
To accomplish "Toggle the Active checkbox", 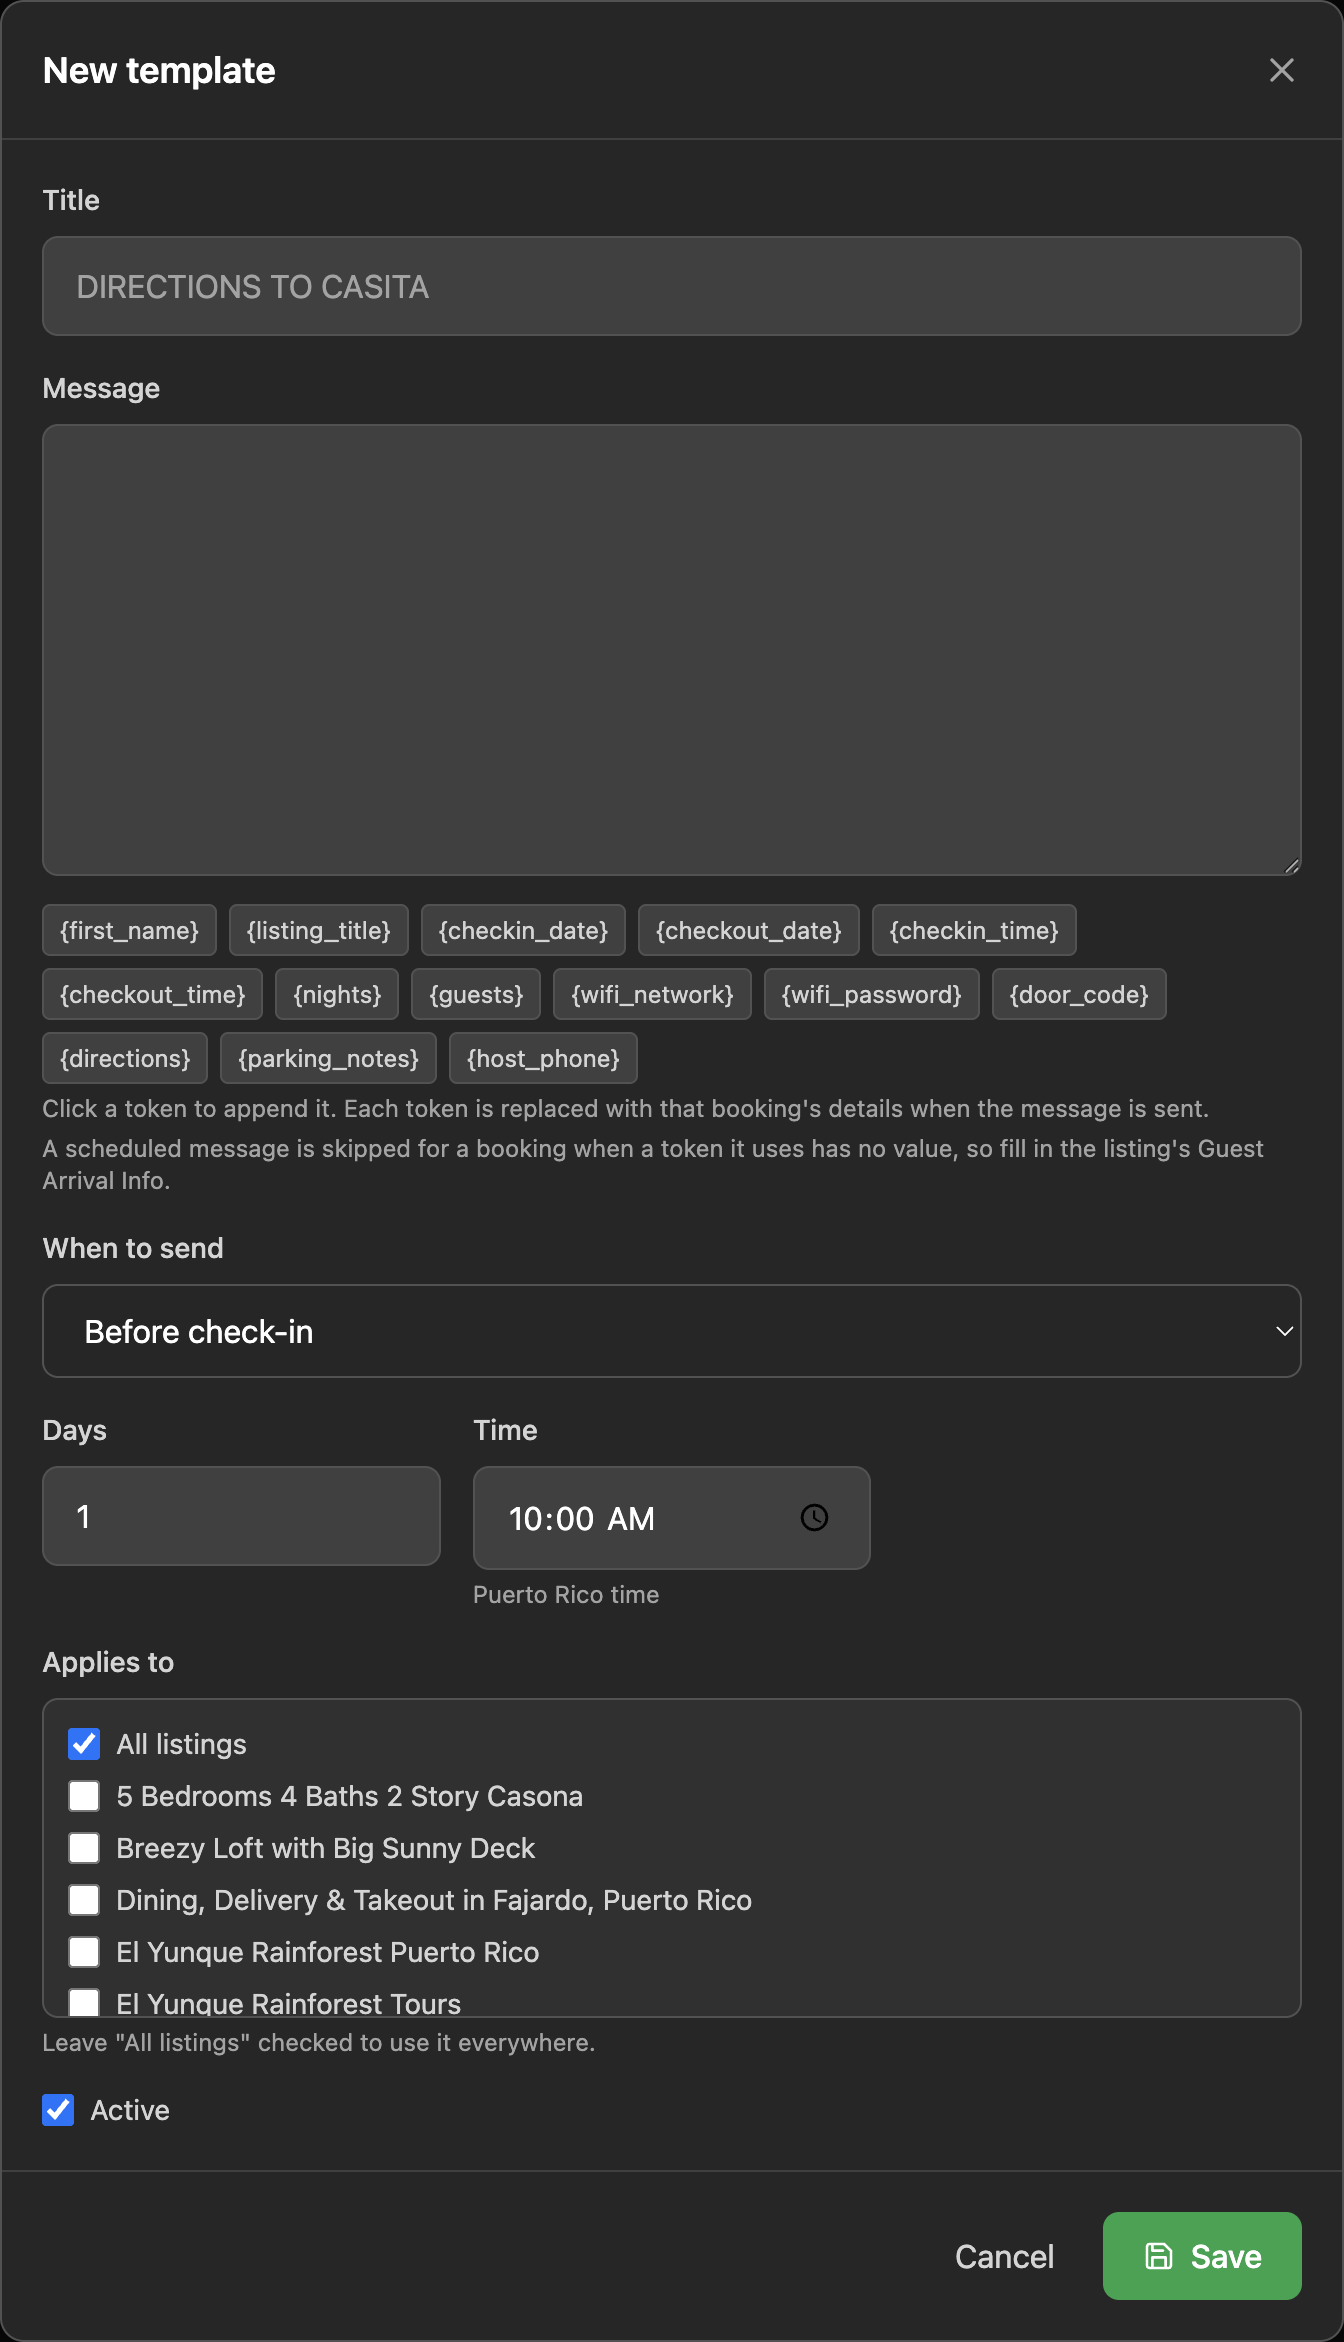I will [x=58, y=2110].
